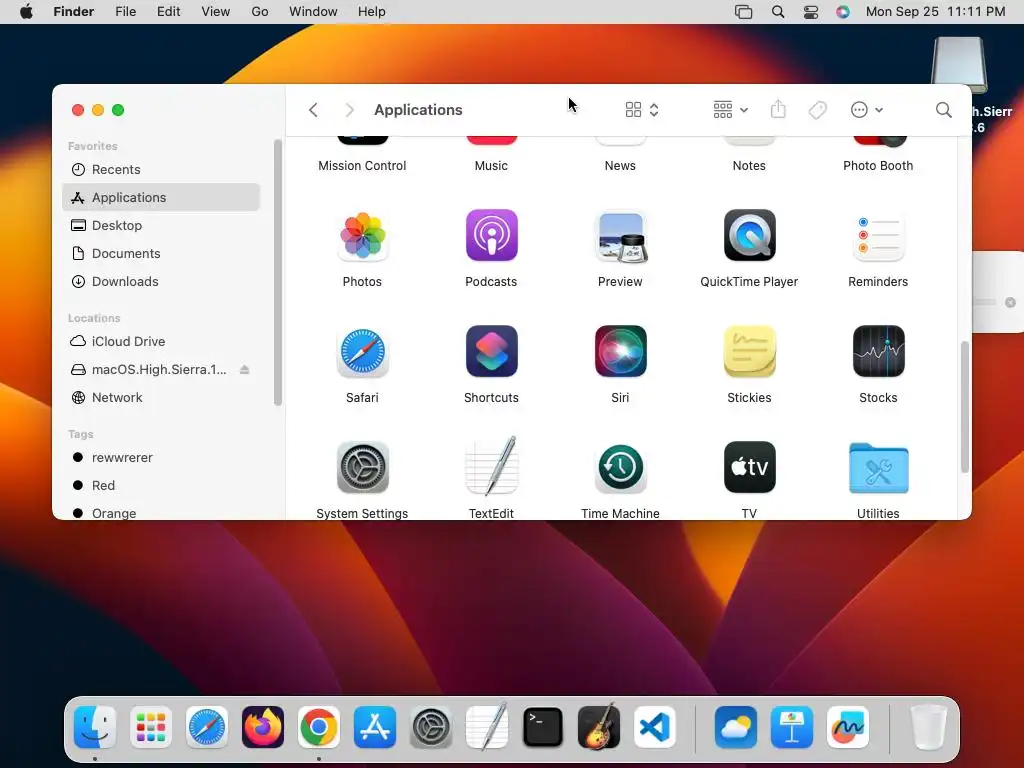The height and width of the screenshot is (768, 1024).
Task: Click the Edit Tags toolbar icon
Action: (x=818, y=110)
